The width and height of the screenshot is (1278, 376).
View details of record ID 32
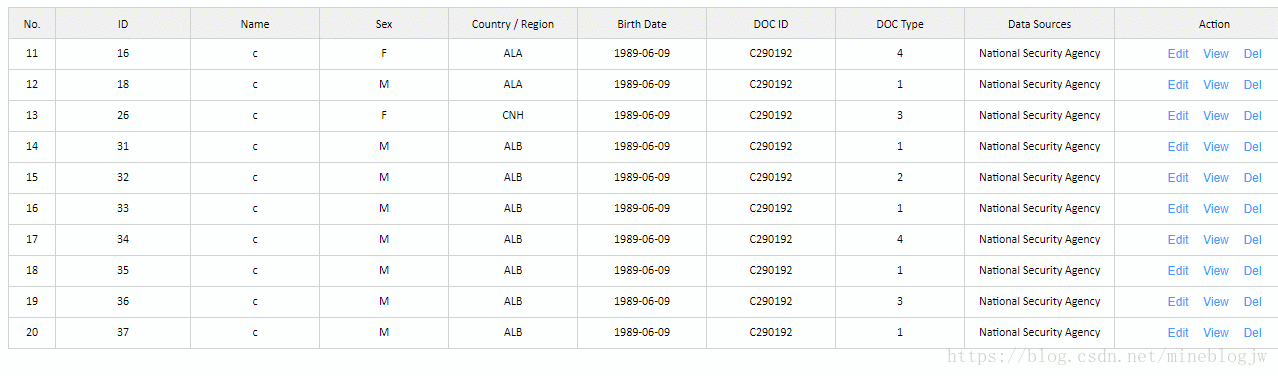[x=1216, y=178]
